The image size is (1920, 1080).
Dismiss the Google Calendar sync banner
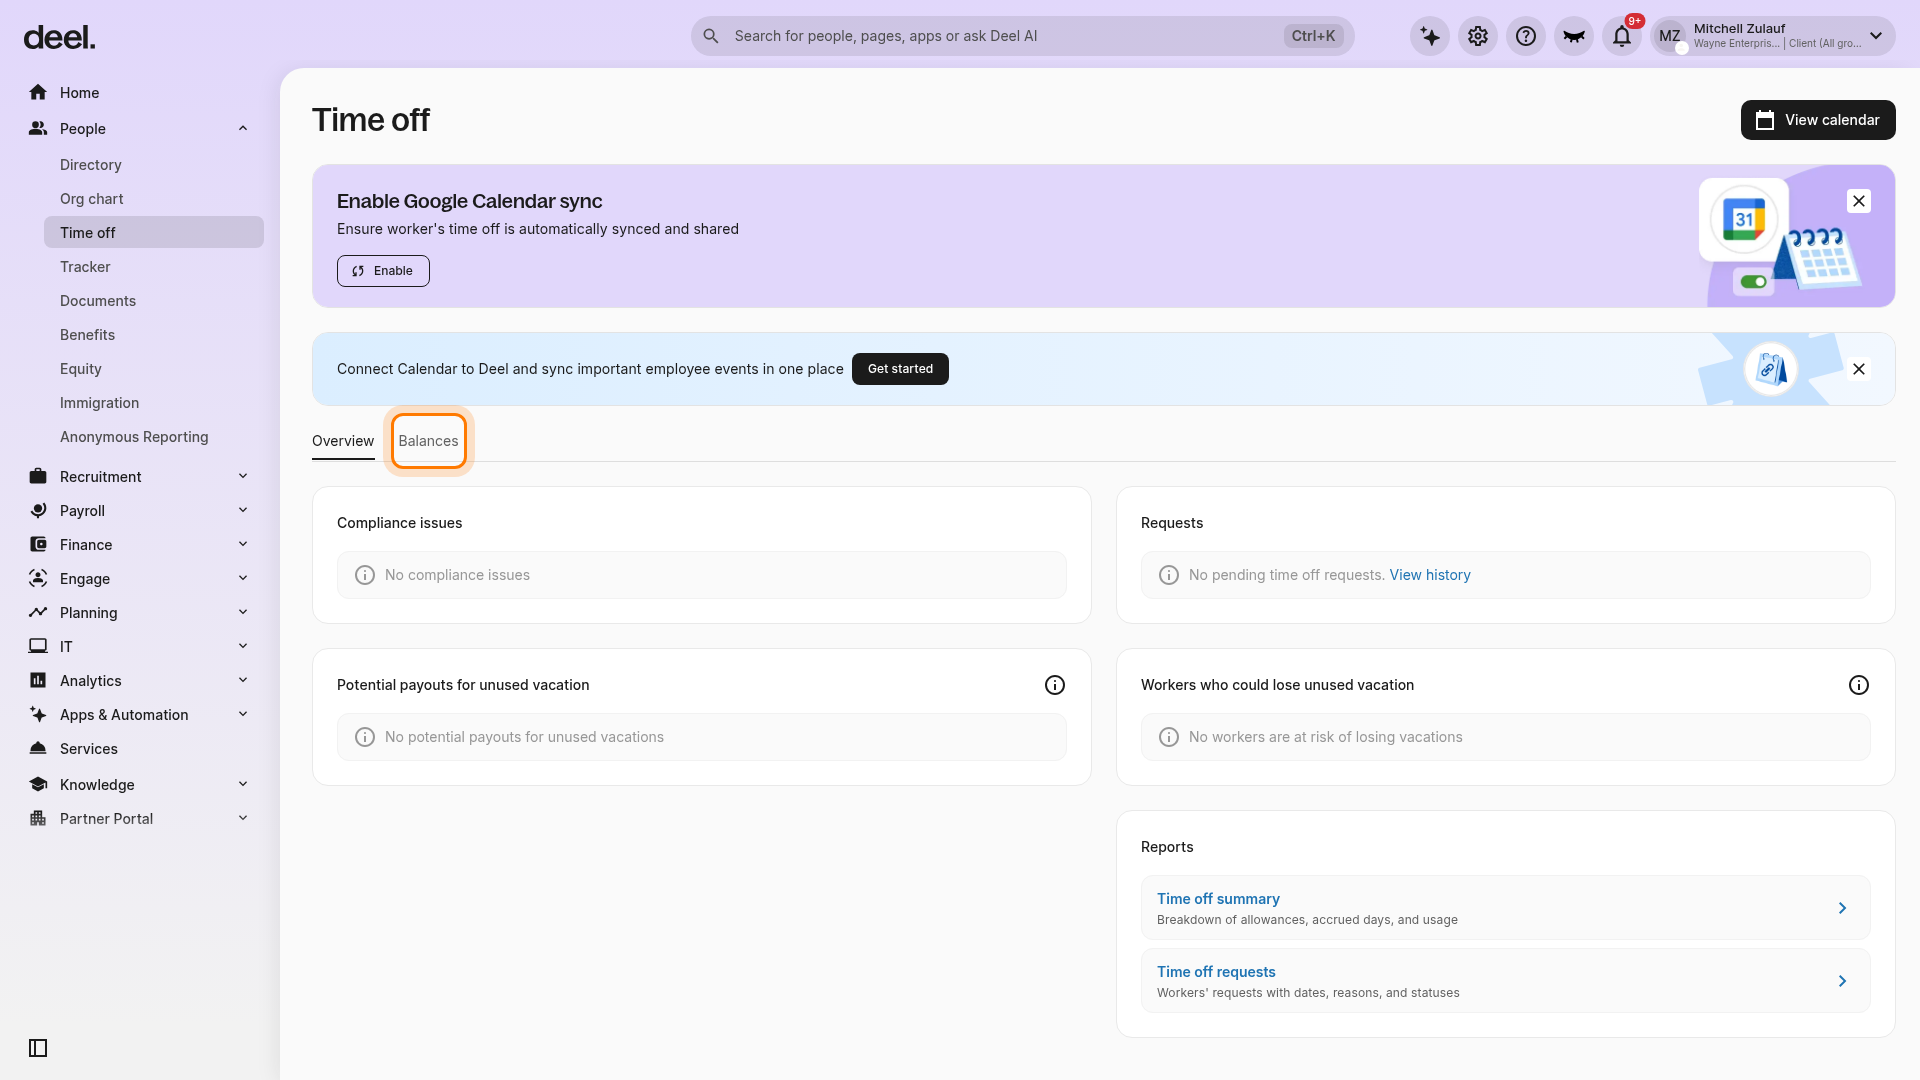(x=1859, y=201)
